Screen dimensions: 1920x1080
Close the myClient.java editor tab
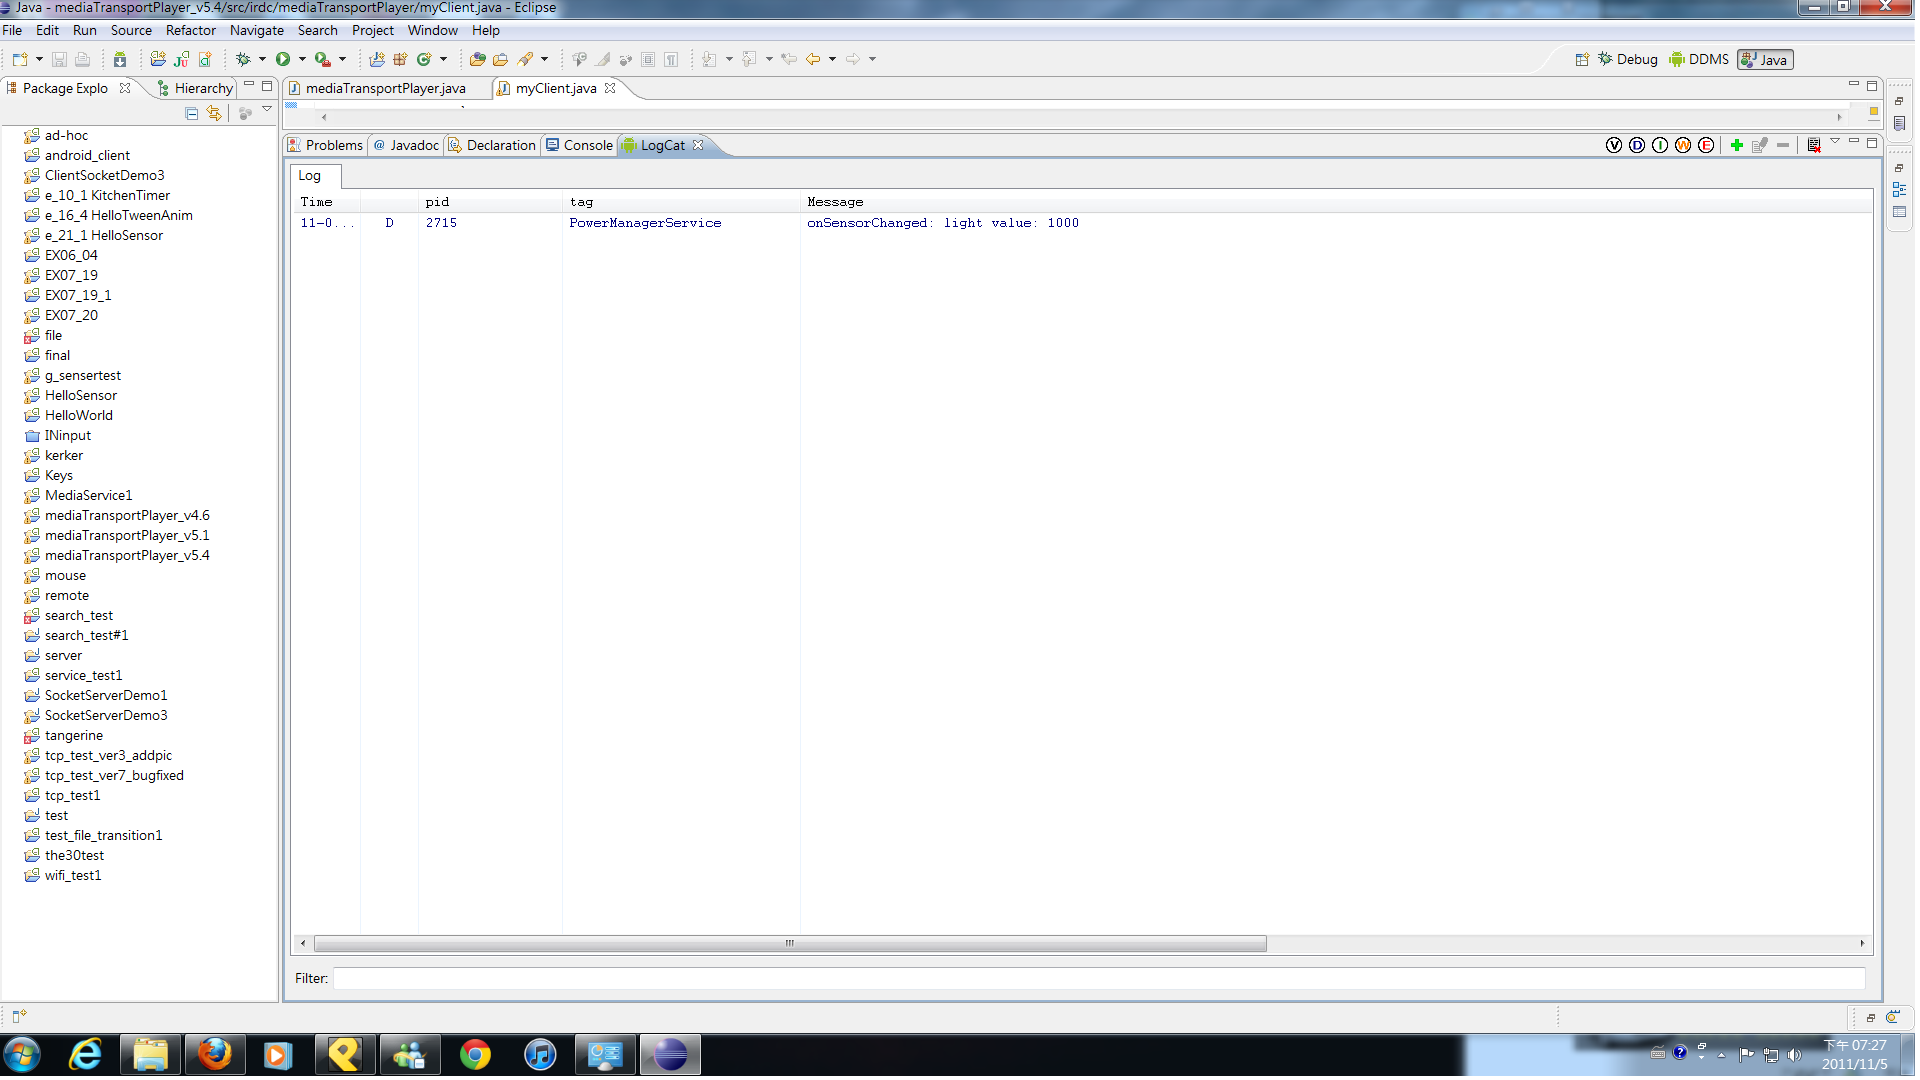(610, 89)
